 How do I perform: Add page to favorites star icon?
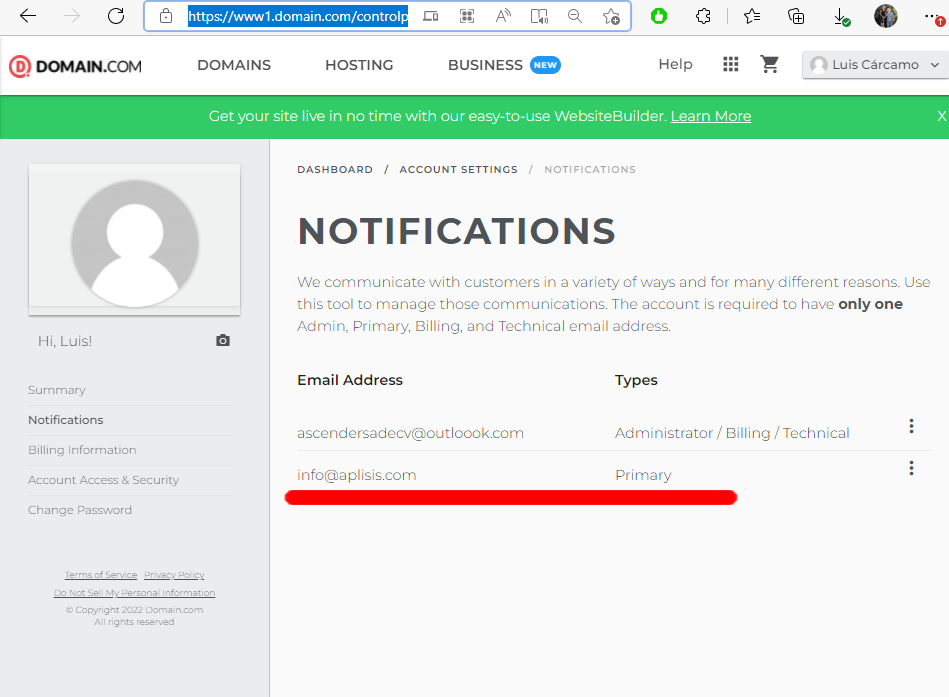coord(611,16)
